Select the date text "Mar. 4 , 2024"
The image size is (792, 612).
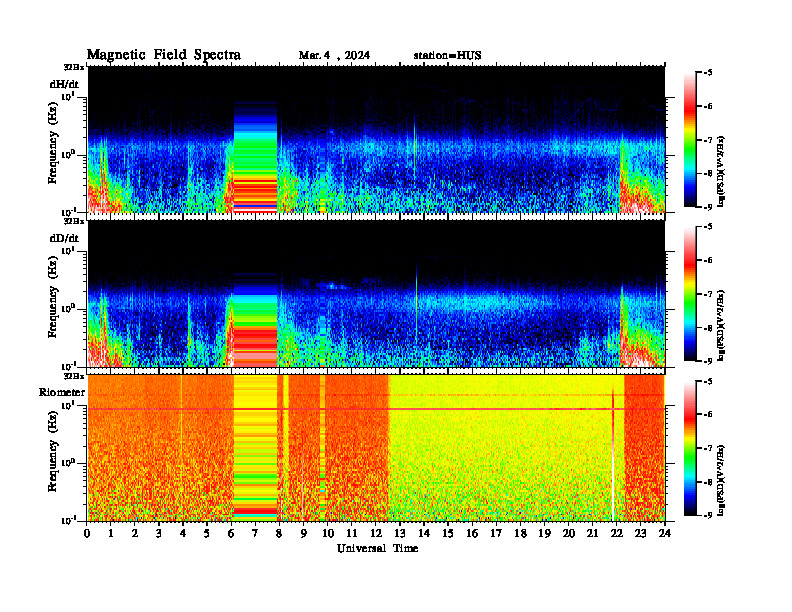click(x=334, y=55)
